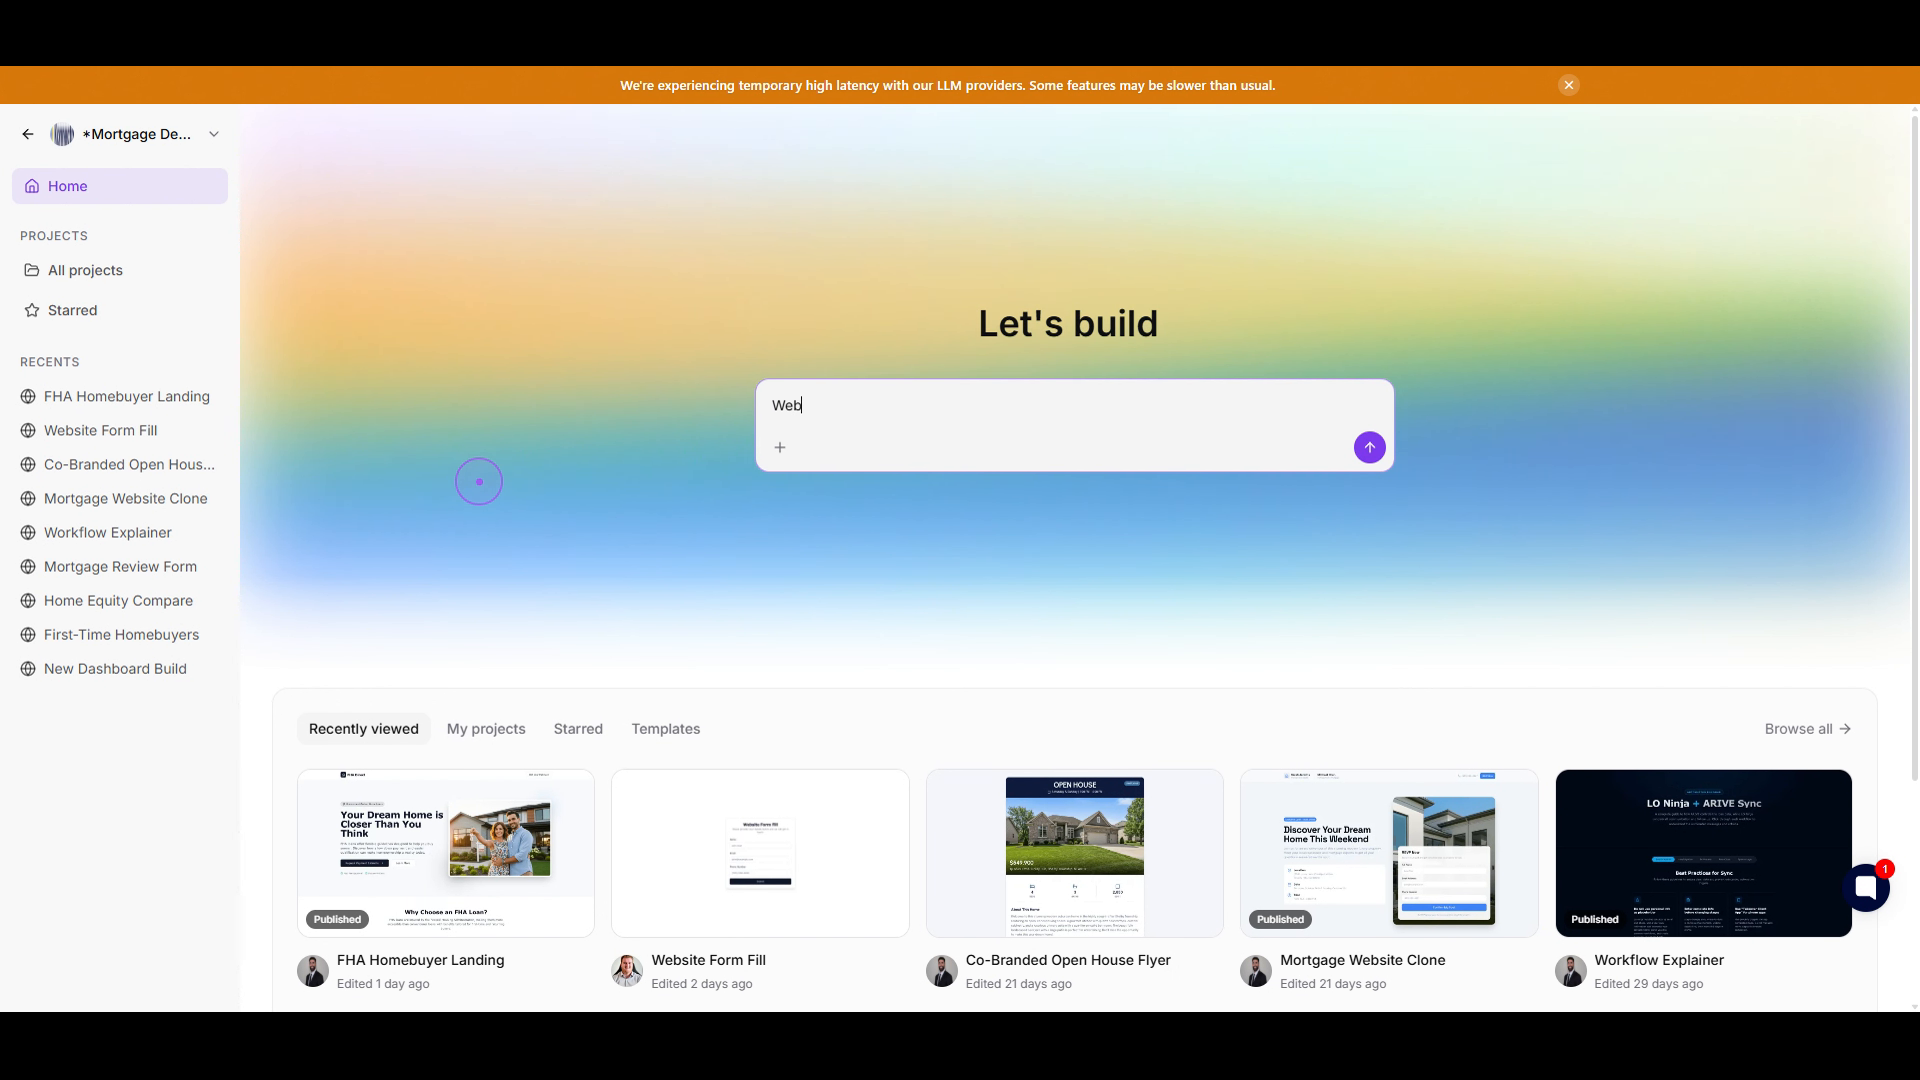Open Mortgage Review Form recent project
Viewport: 1920px width, 1080px height.
pyautogui.click(x=120, y=566)
